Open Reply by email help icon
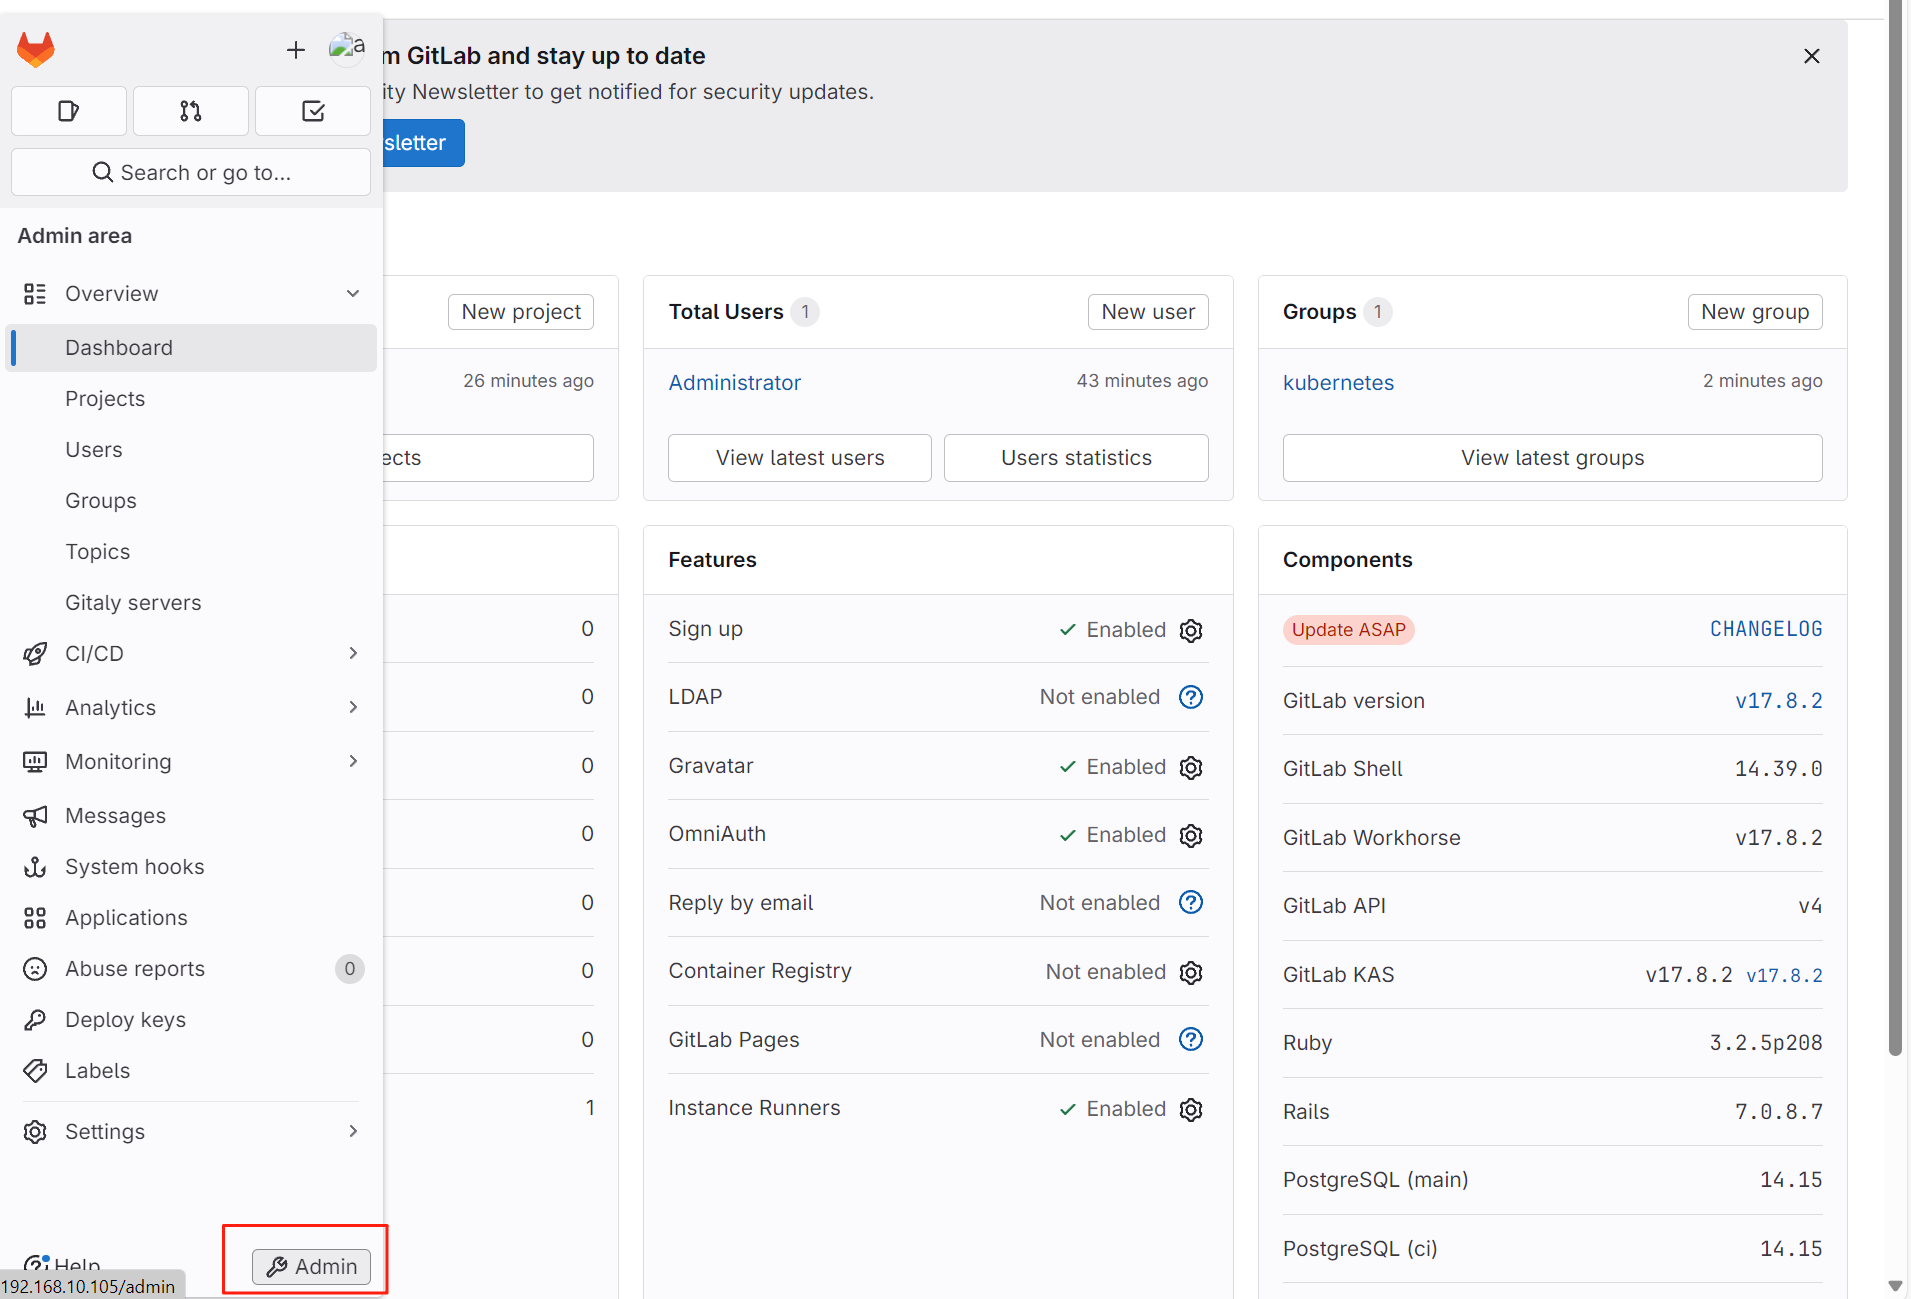1911x1299 pixels. [x=1191, y=902]
